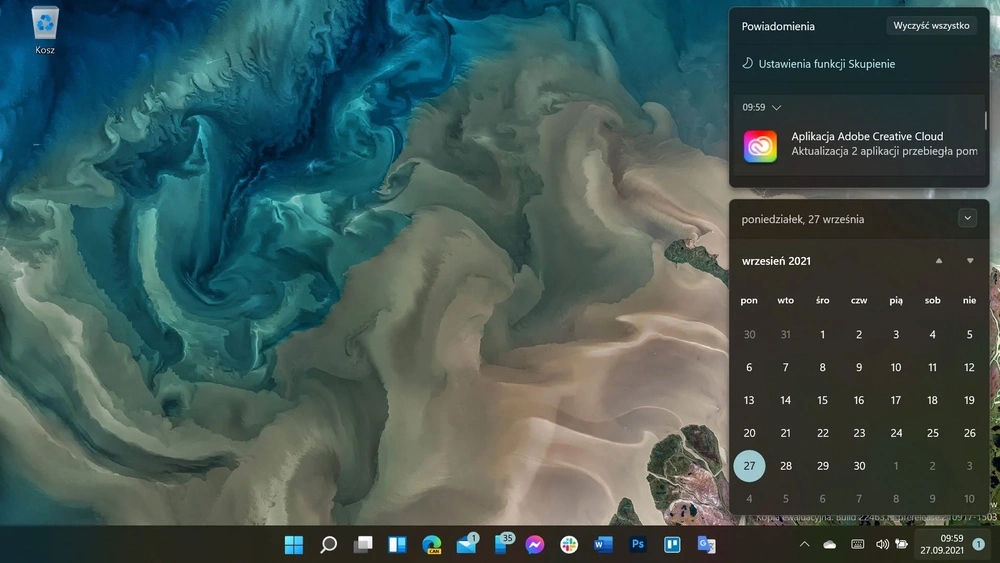
Task: Launch Photoshop from the taskbar
Action: click(x=638, y=545)
